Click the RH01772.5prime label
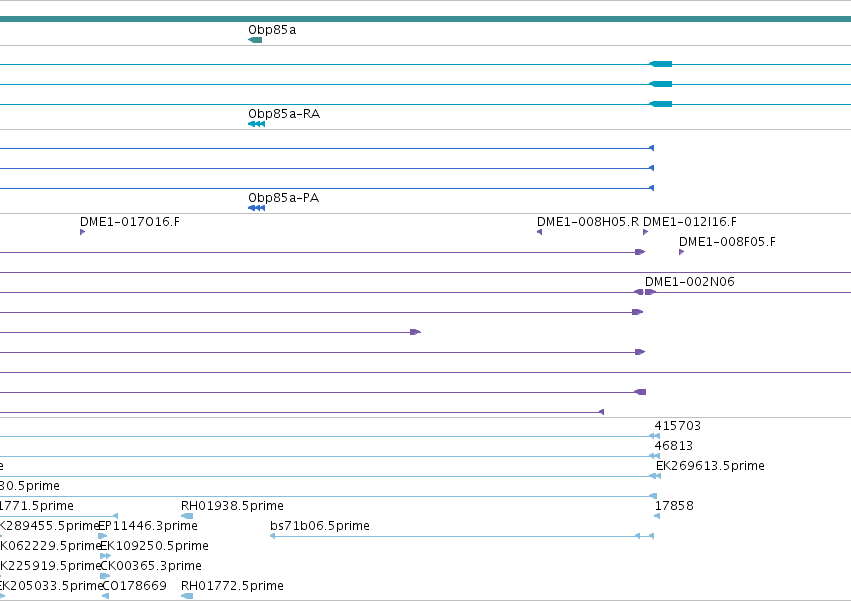This screenshot has width=851, height=601. pyautogui.click(x=232, y=586)
